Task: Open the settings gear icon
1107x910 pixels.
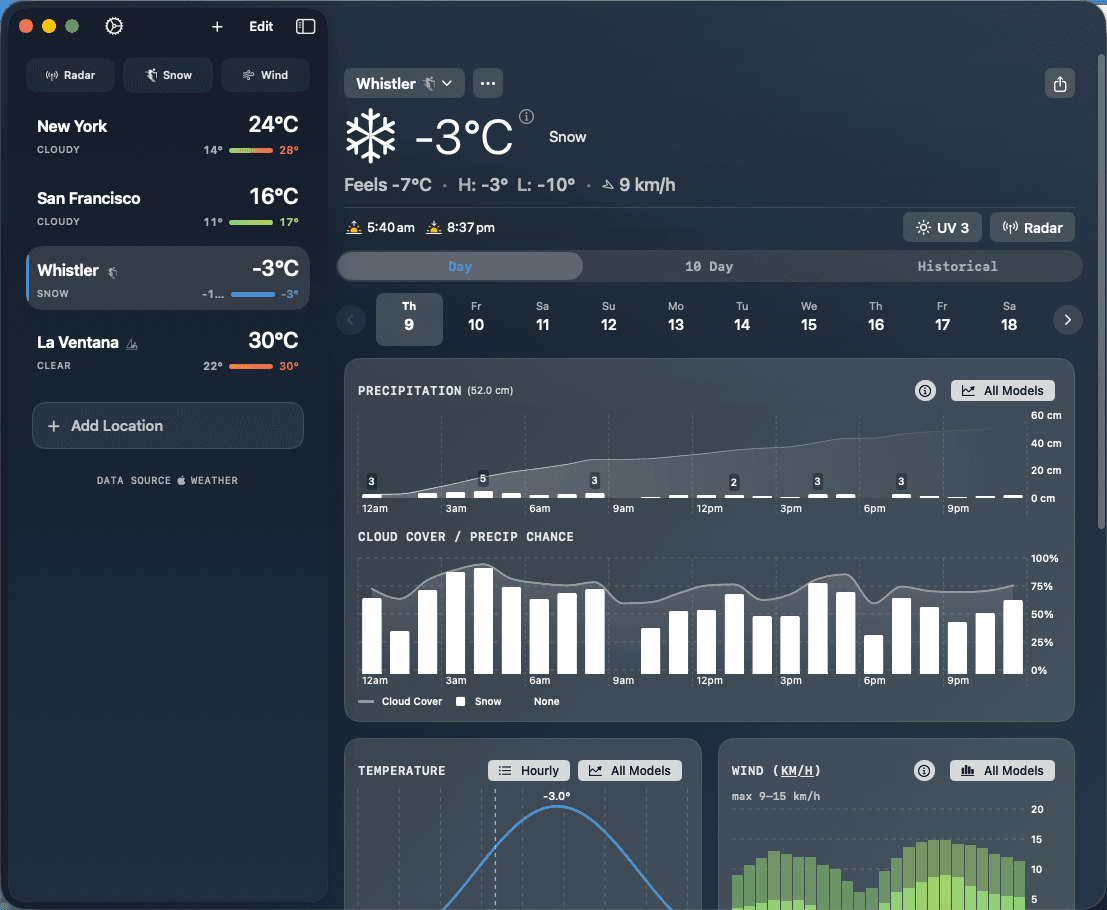Action: 114,26
